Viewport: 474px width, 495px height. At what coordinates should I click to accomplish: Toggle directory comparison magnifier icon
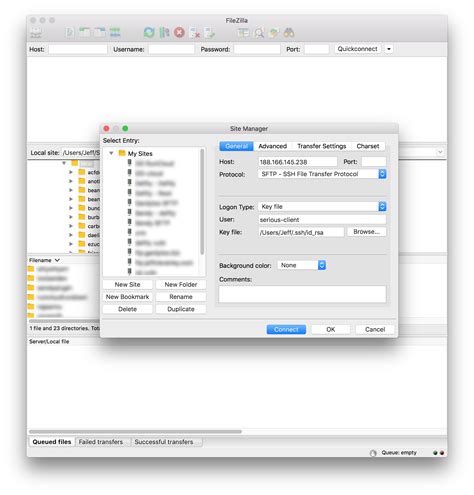259,33
